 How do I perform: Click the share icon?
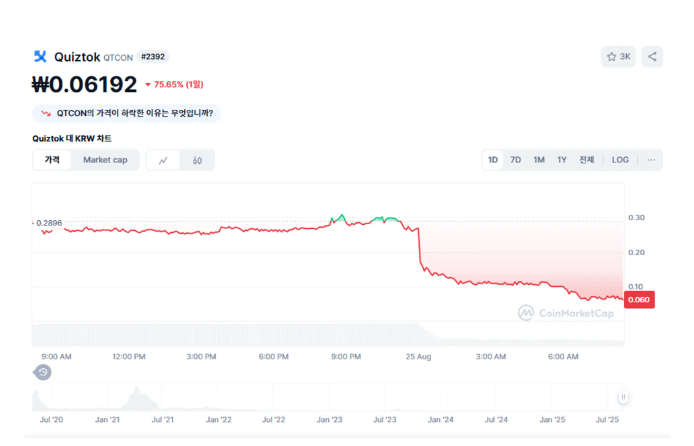[x=652, y=57]
